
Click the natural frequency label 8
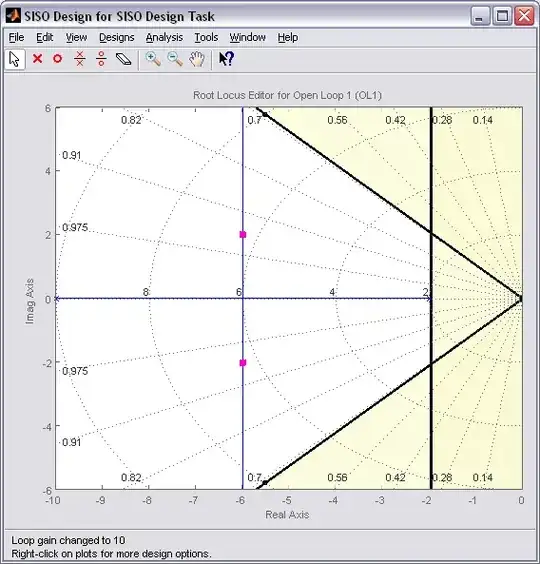coord(146,292)
